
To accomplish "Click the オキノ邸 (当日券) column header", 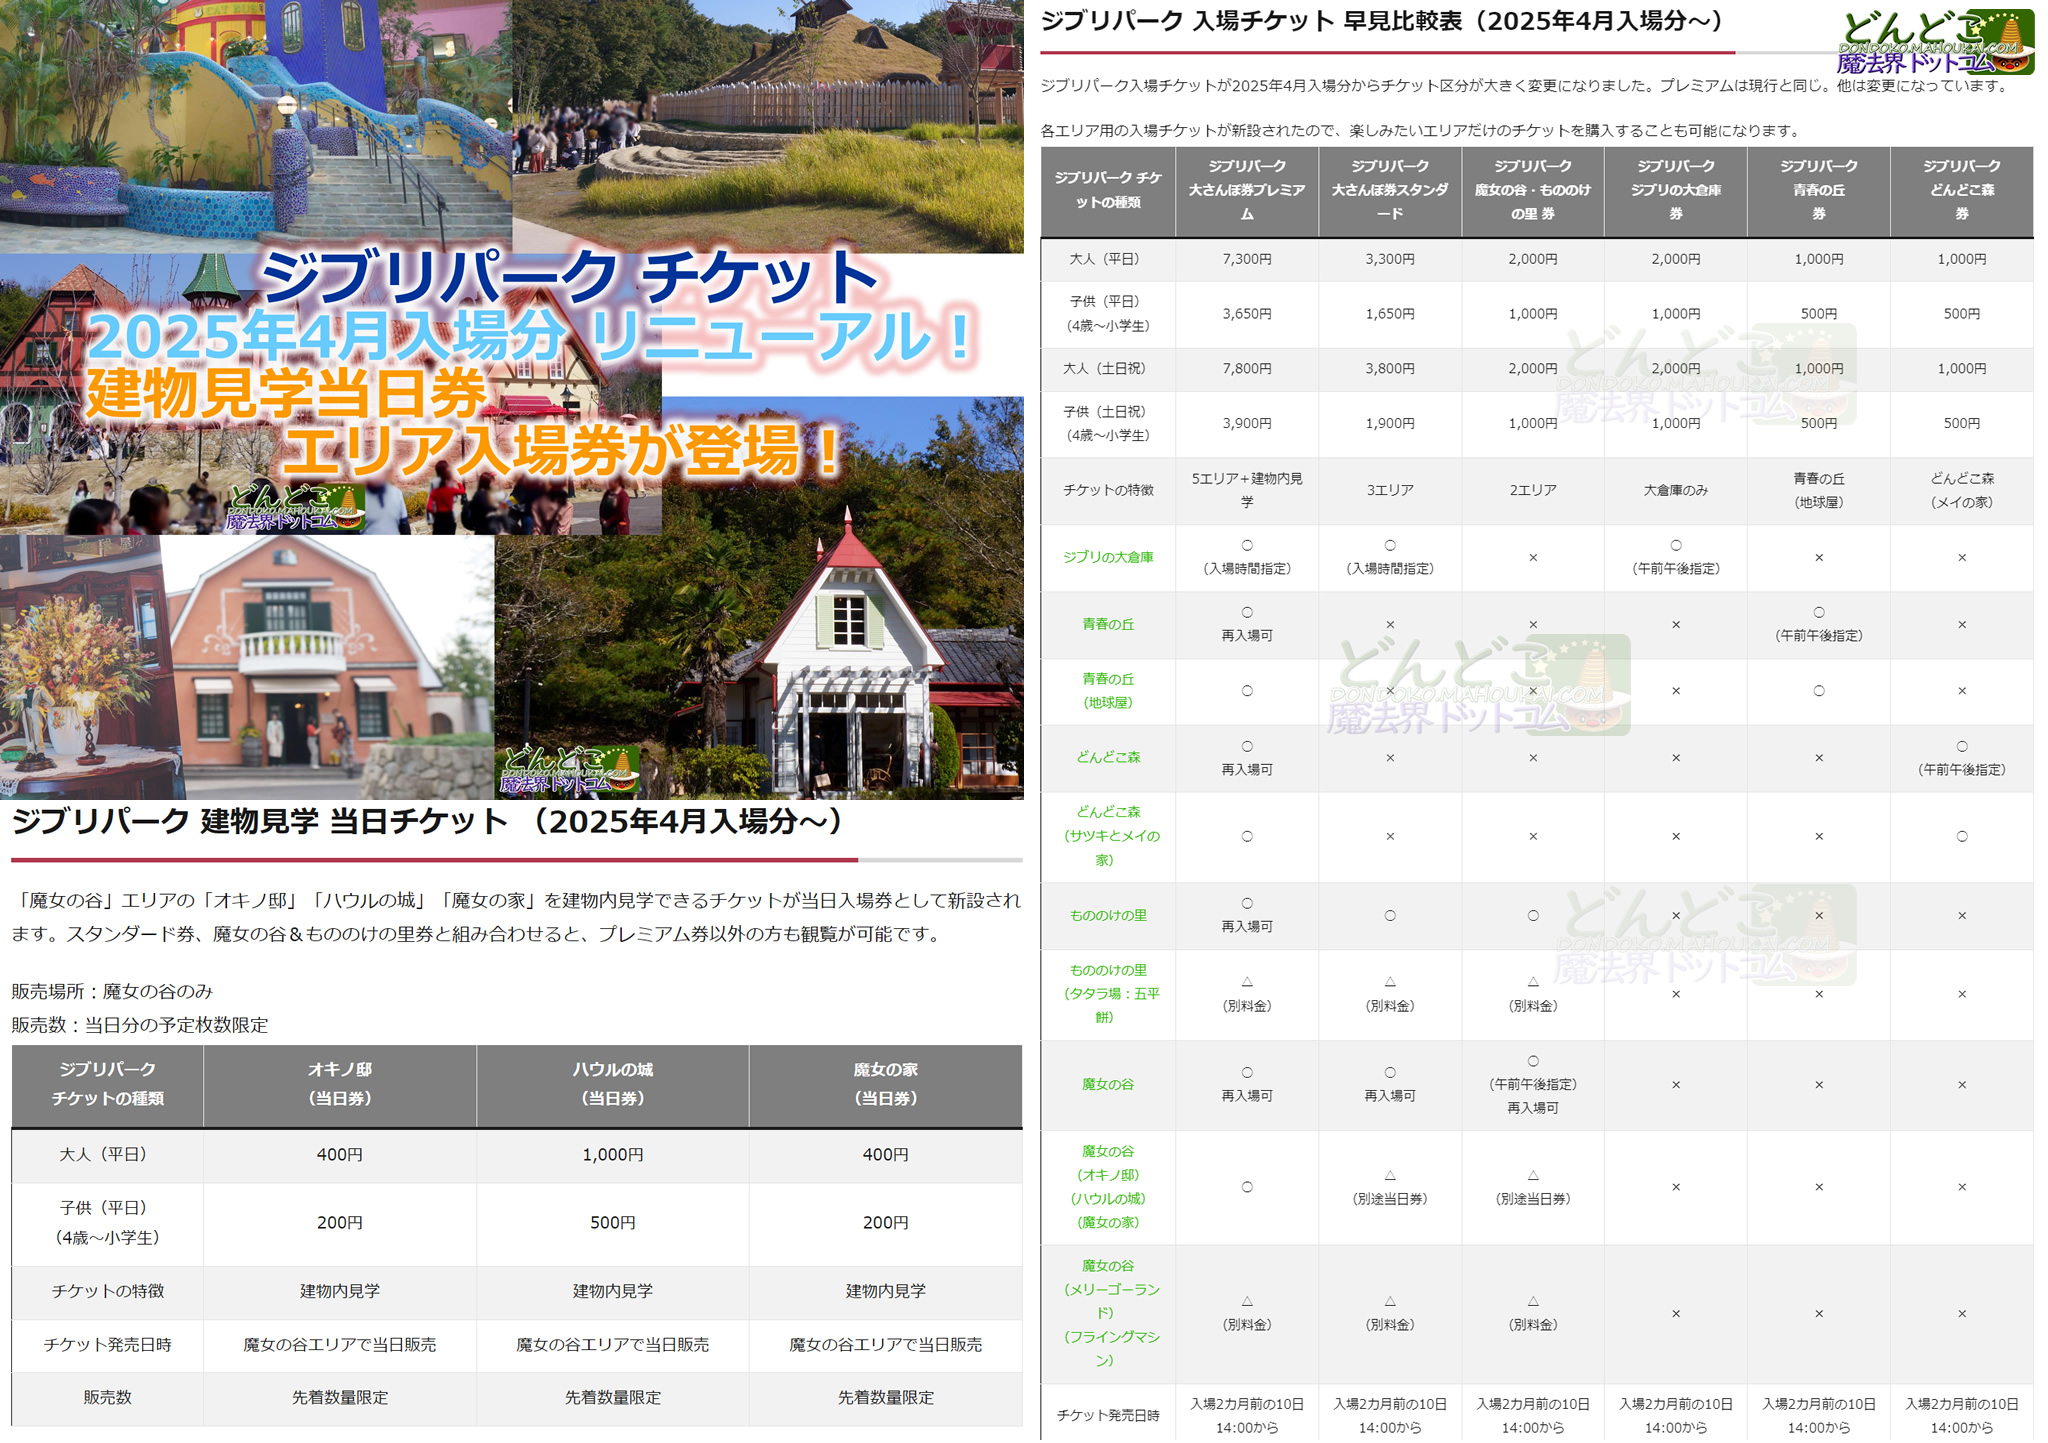I will [339, 1084].
